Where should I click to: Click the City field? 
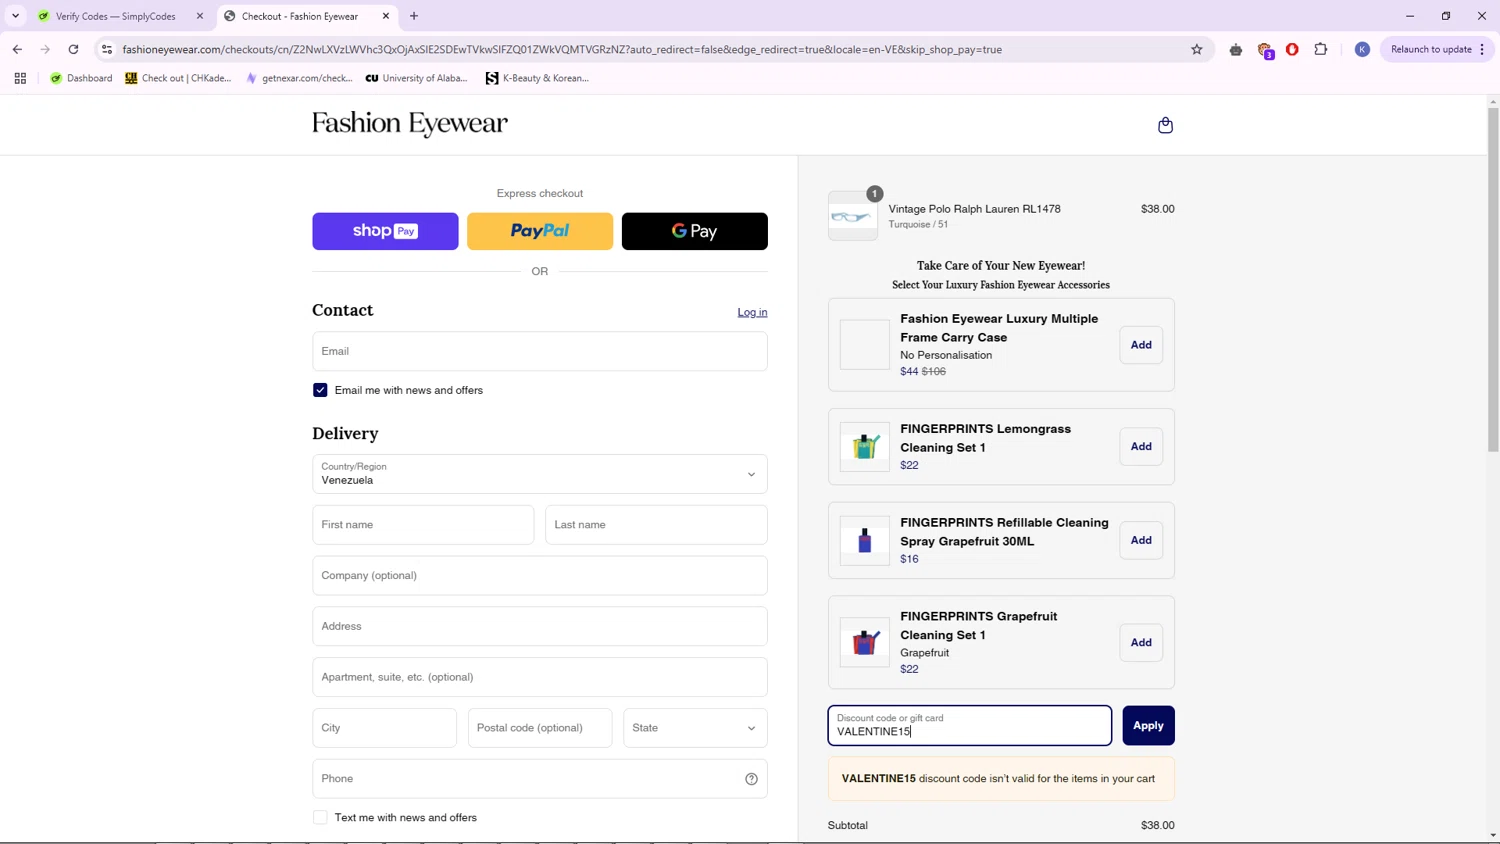[x=384, y=728]
